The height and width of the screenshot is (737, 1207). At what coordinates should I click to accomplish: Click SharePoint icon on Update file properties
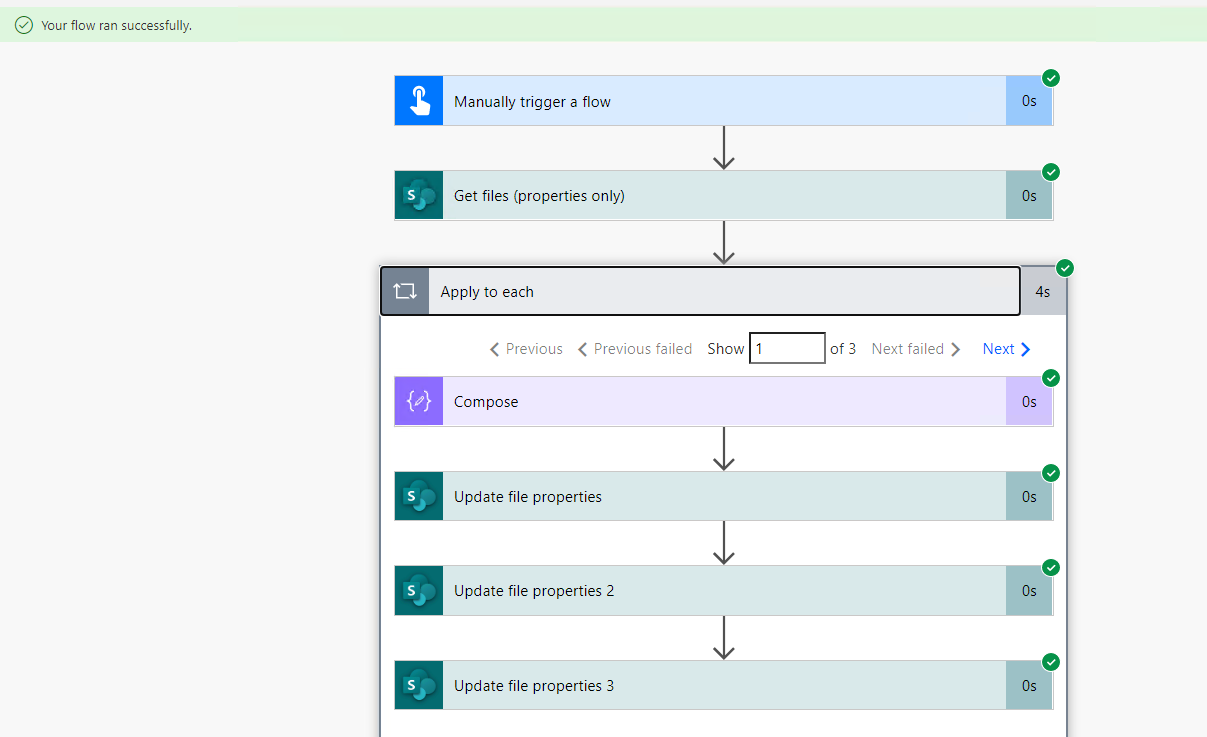click(x=419, y=496)
